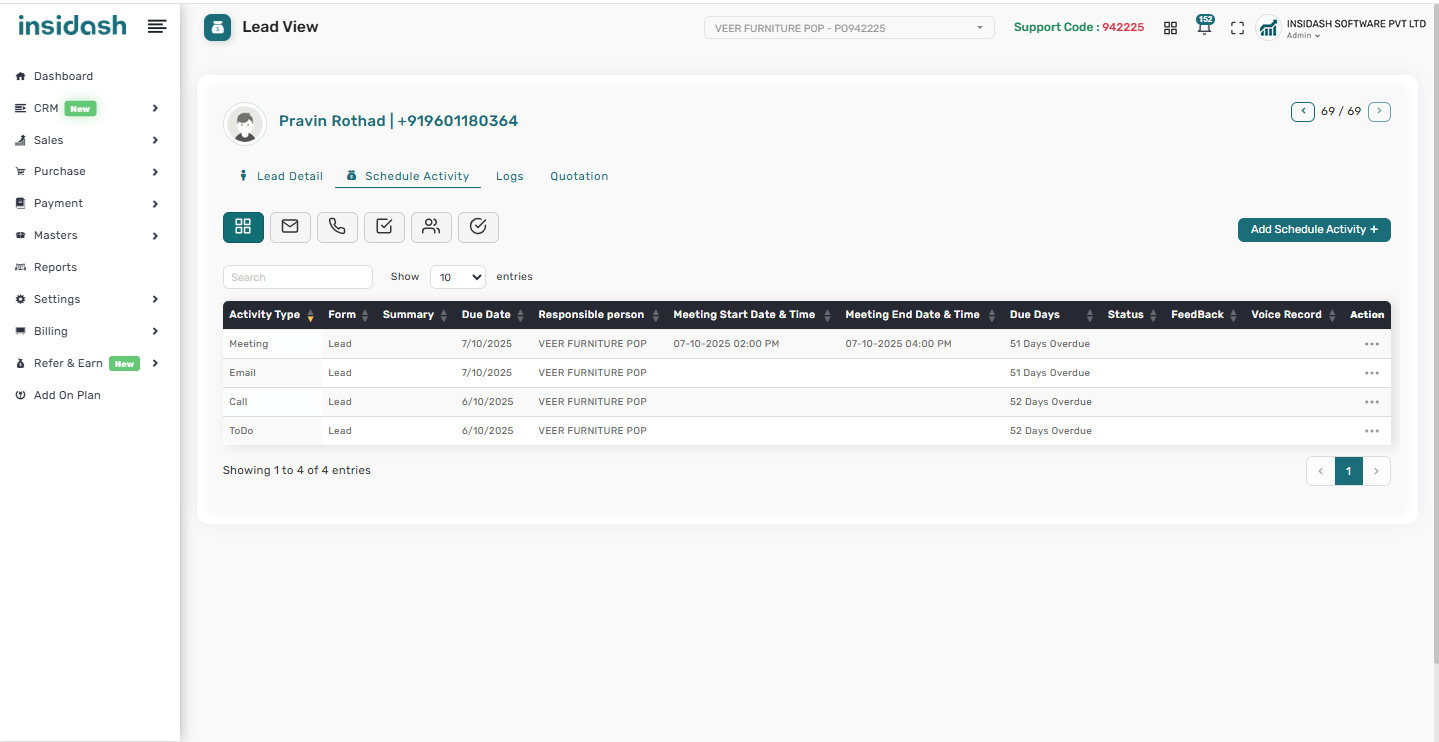Collapse the sidebar using hamburger icon
The height and width of the screenshot is (742, 1439).
tap(157, 26)
